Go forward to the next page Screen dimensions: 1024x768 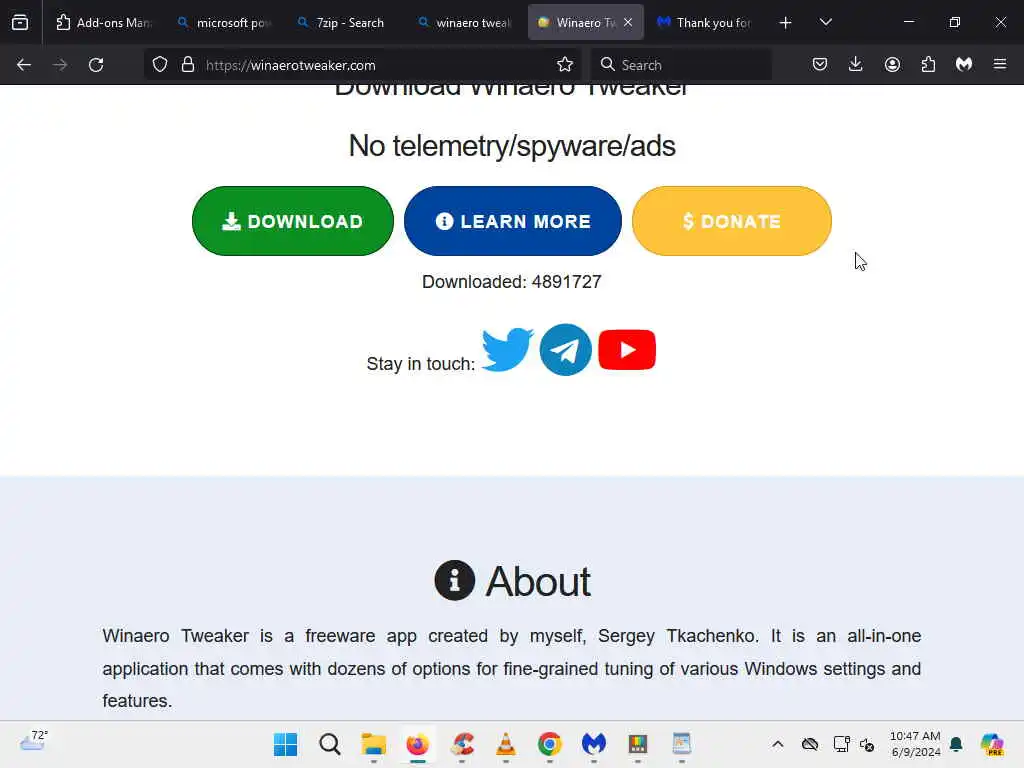pos(59,65)
